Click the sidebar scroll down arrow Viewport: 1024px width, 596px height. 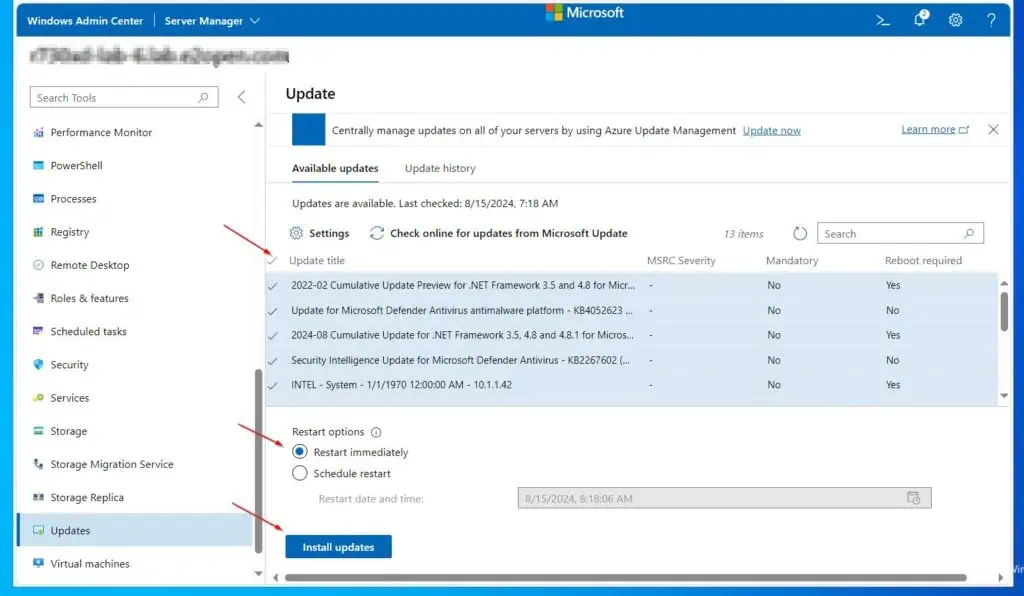pyautogui.click(x=259, y=574)
